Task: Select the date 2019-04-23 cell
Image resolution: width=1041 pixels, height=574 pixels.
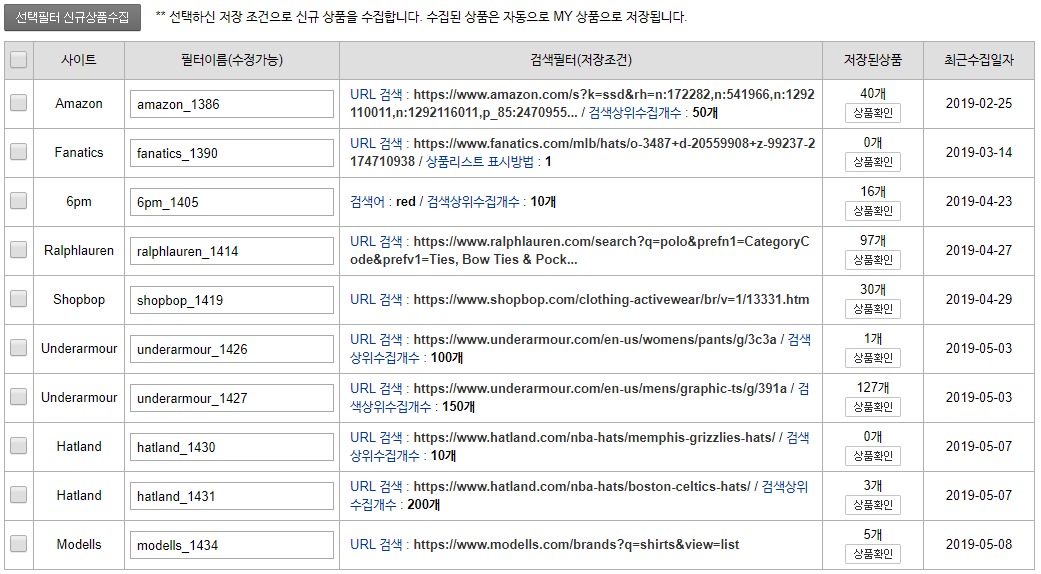Action: 979,202
